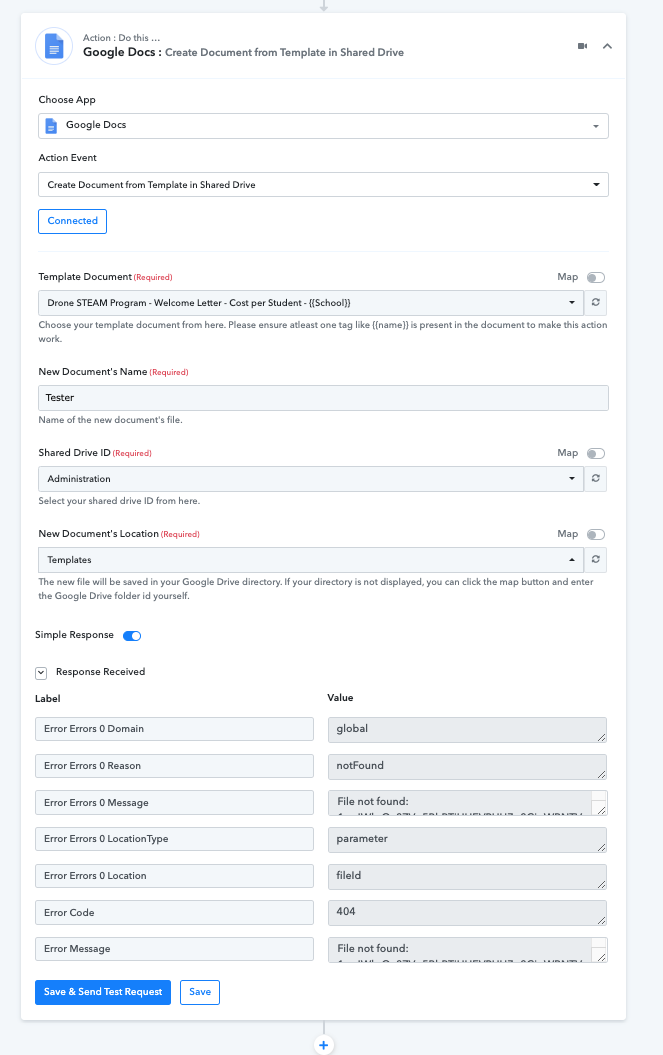
Task: Collapse the Response Received section
Action: click(41, 672)
